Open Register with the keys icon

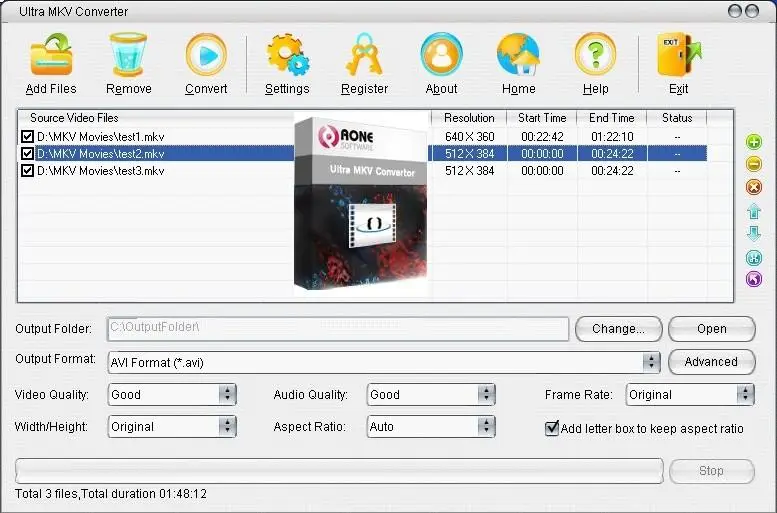click(x=364, y=55)
